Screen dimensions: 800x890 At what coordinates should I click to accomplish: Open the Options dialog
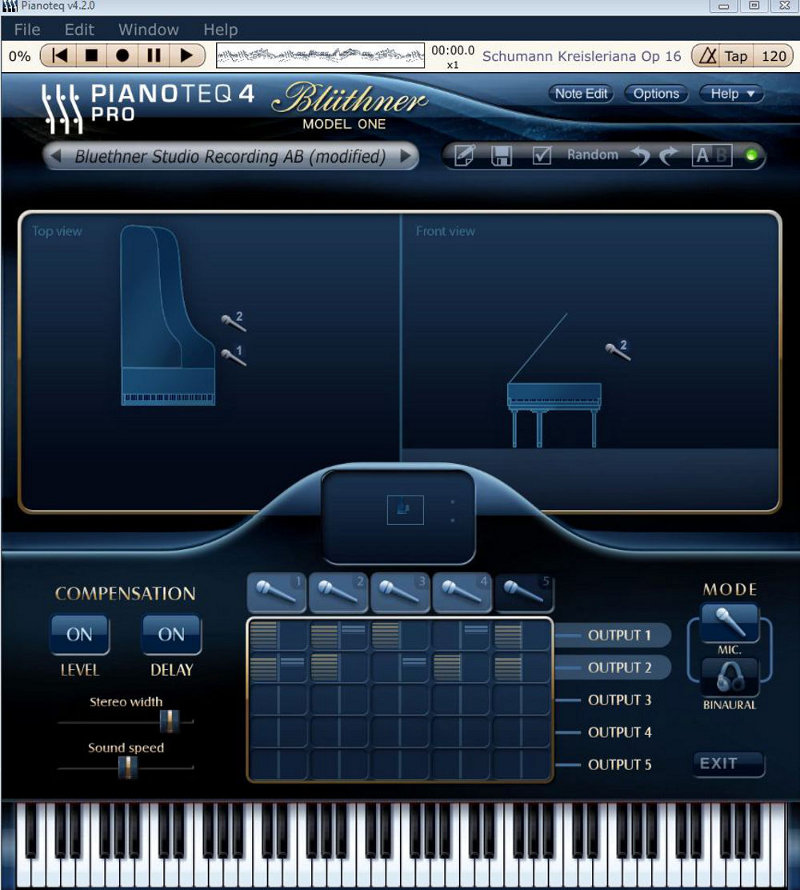[x=656, y=94]
